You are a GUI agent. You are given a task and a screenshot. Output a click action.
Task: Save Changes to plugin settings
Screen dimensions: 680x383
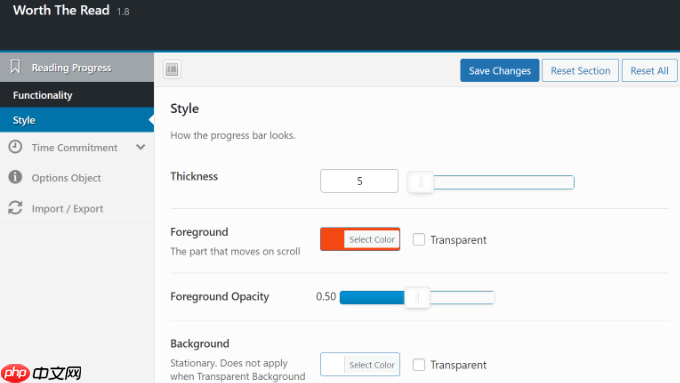pos(500,70)
